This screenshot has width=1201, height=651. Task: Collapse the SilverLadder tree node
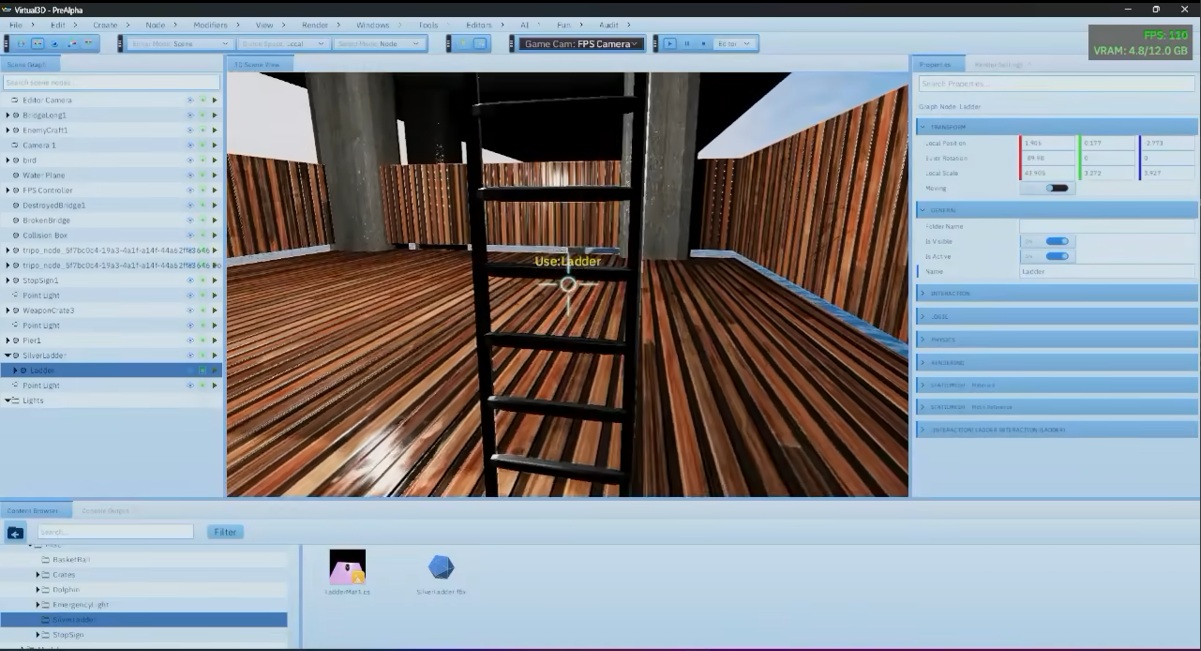7,355
